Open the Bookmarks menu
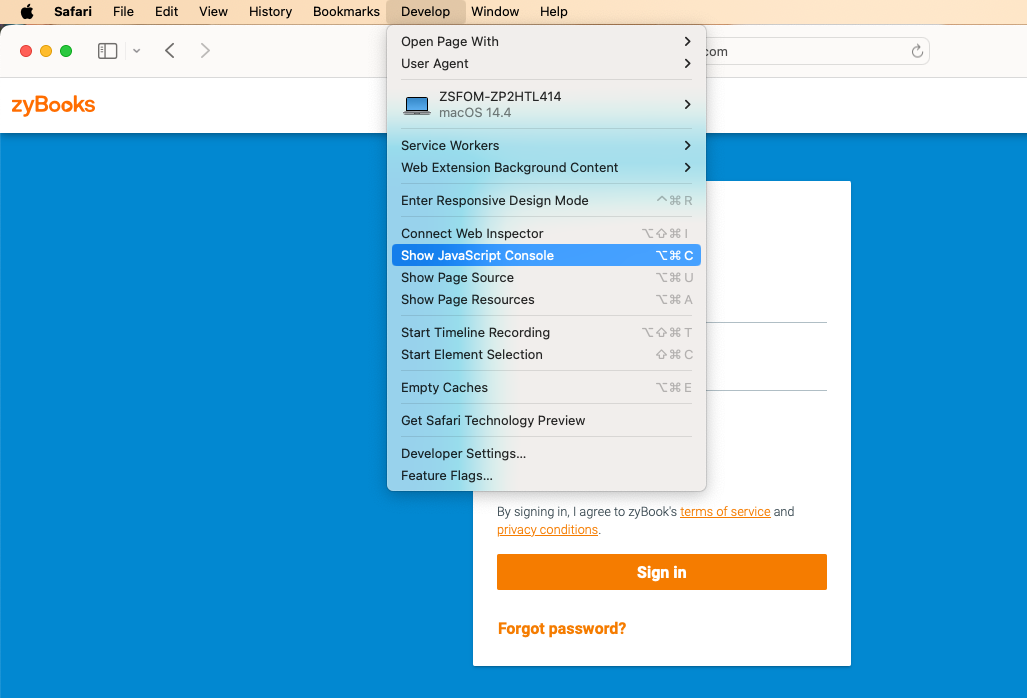The width and height of the screenshot is (1027, 698). click(345, 11)
